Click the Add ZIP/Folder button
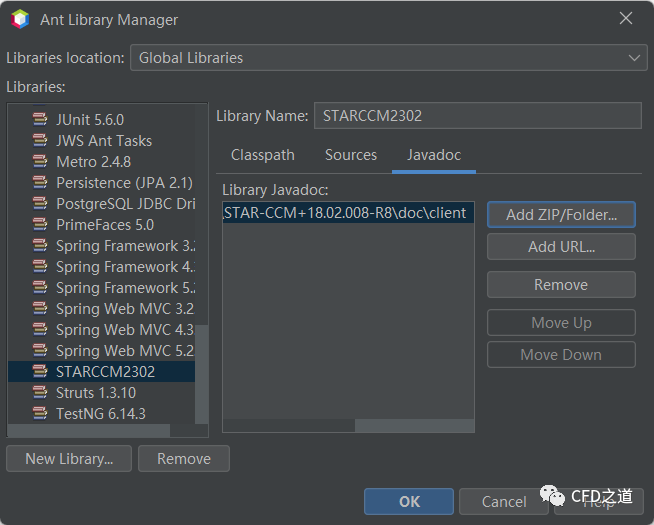This screenshot has width=654, height=525. click(x=561, y=214)
